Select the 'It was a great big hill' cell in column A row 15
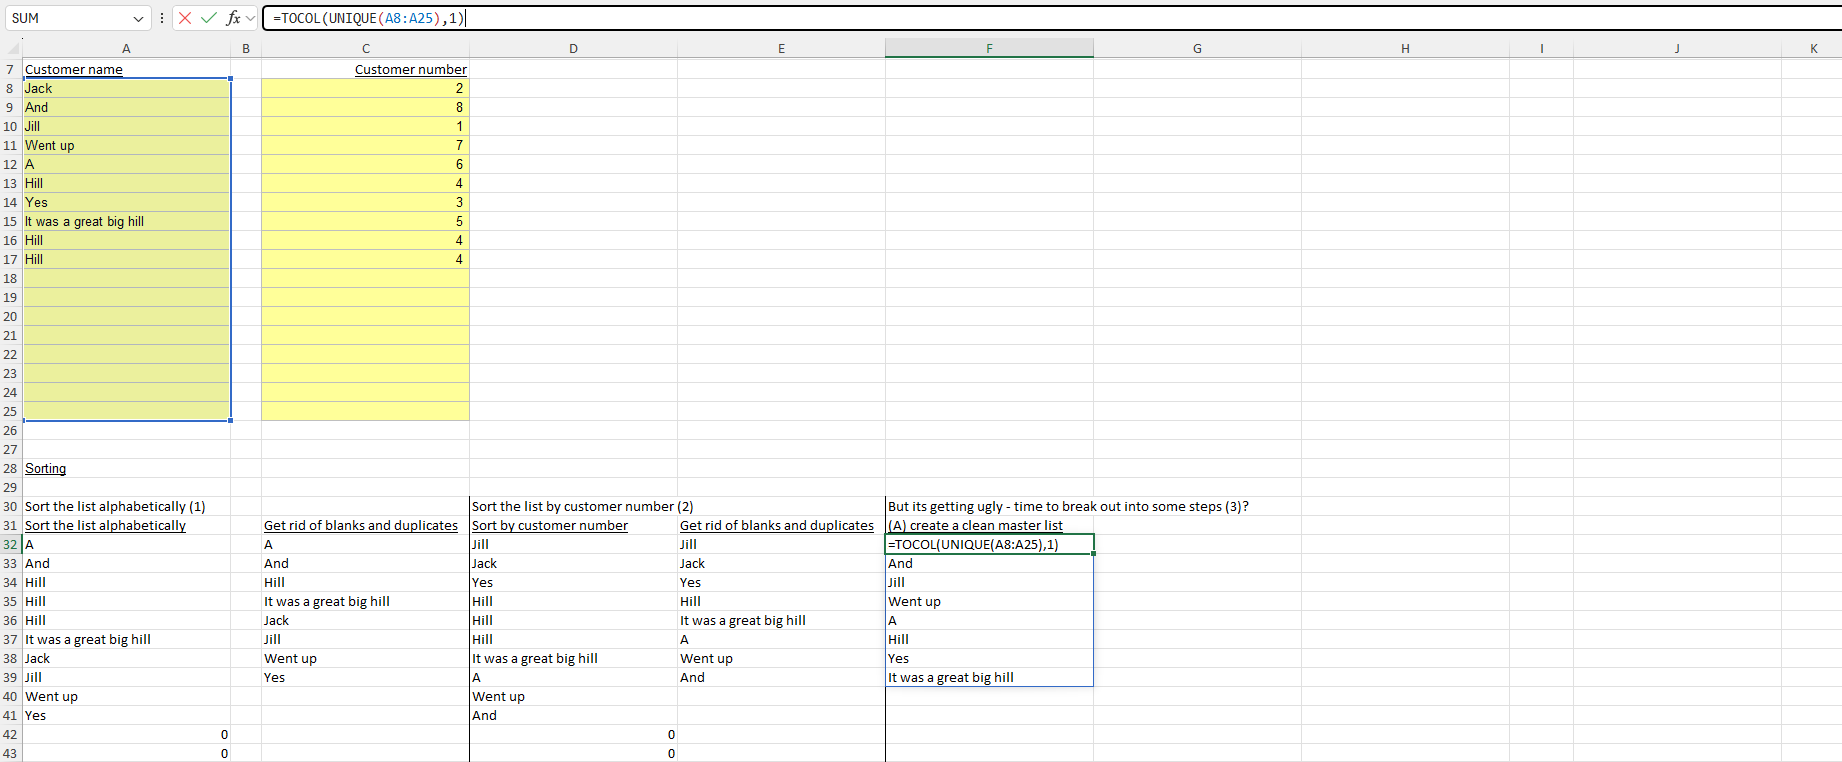Screen dimensions: 1842x762 point(126,221)
